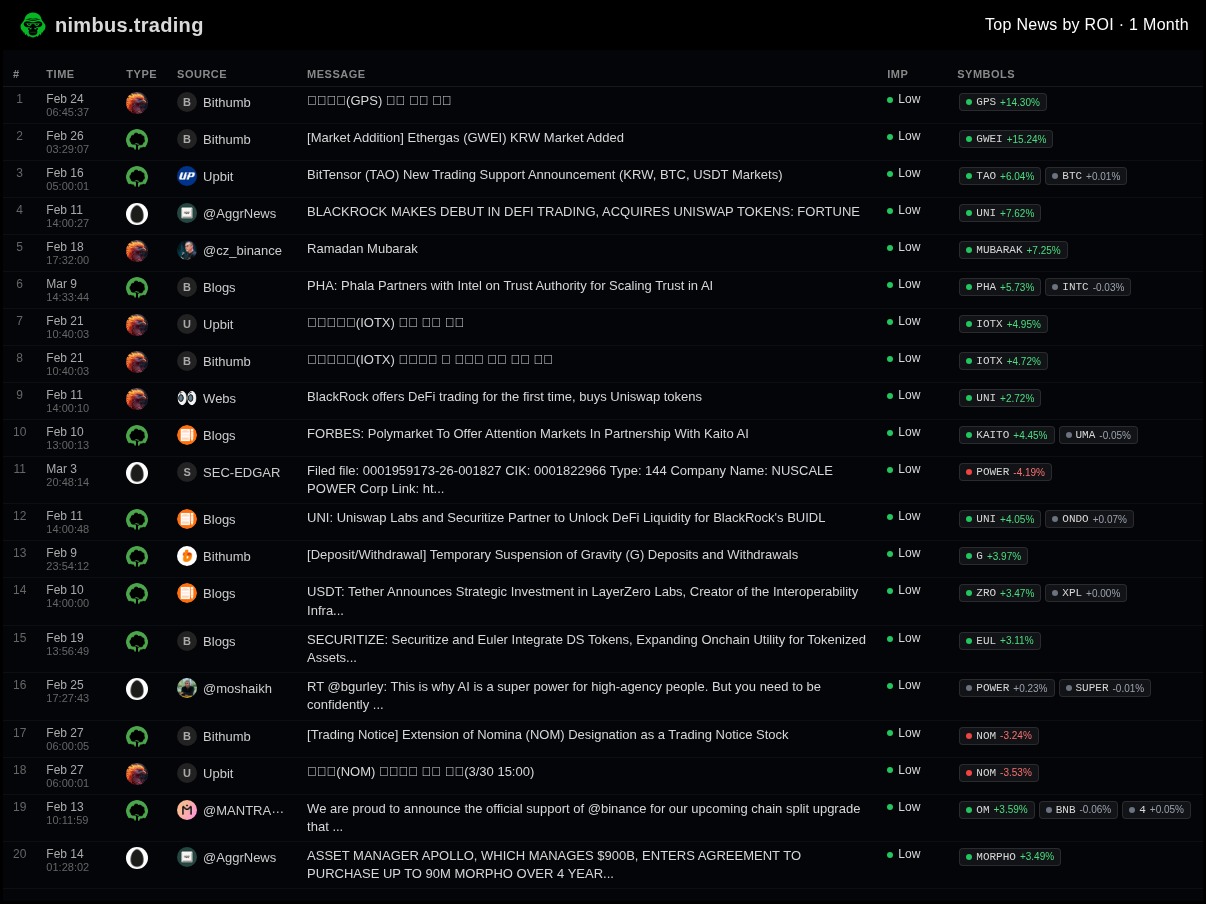Click the SEC-EDGAR S source badge
Viewport: 1206px width, 904px height.
(187, 472)
